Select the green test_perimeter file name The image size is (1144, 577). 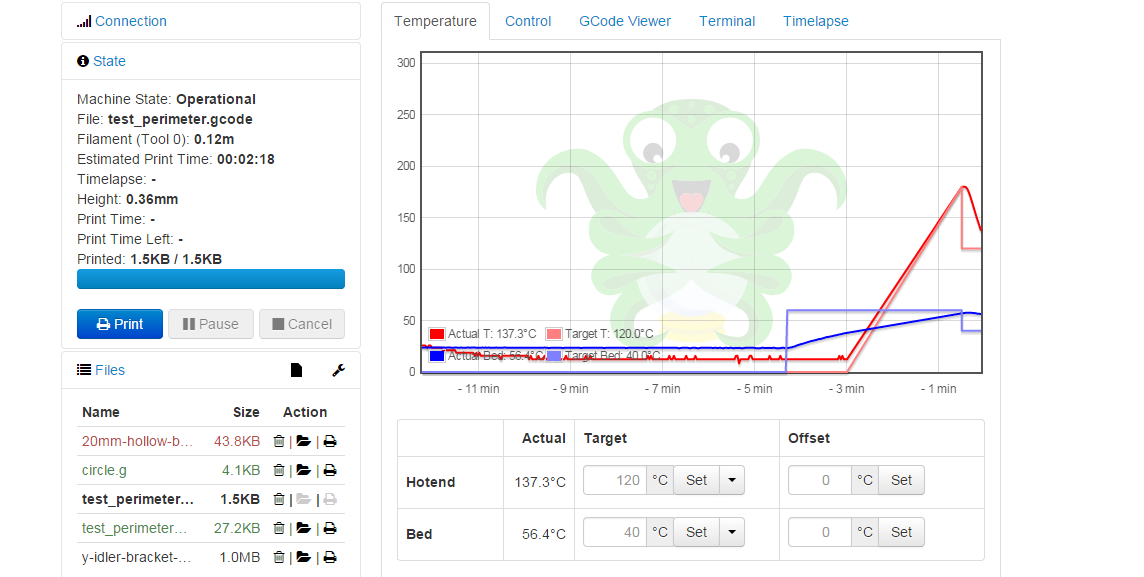[x=134, y=528]
